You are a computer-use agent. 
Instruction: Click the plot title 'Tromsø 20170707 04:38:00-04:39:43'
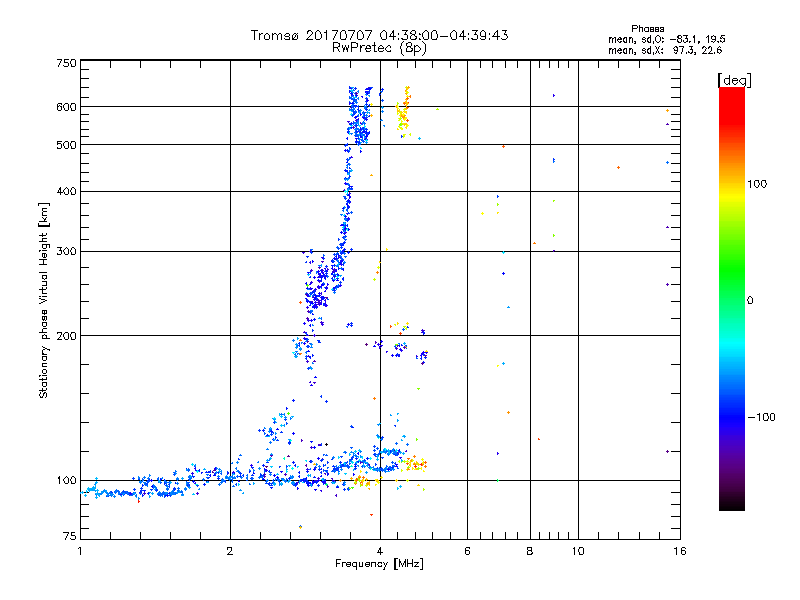tap(379, 35)
